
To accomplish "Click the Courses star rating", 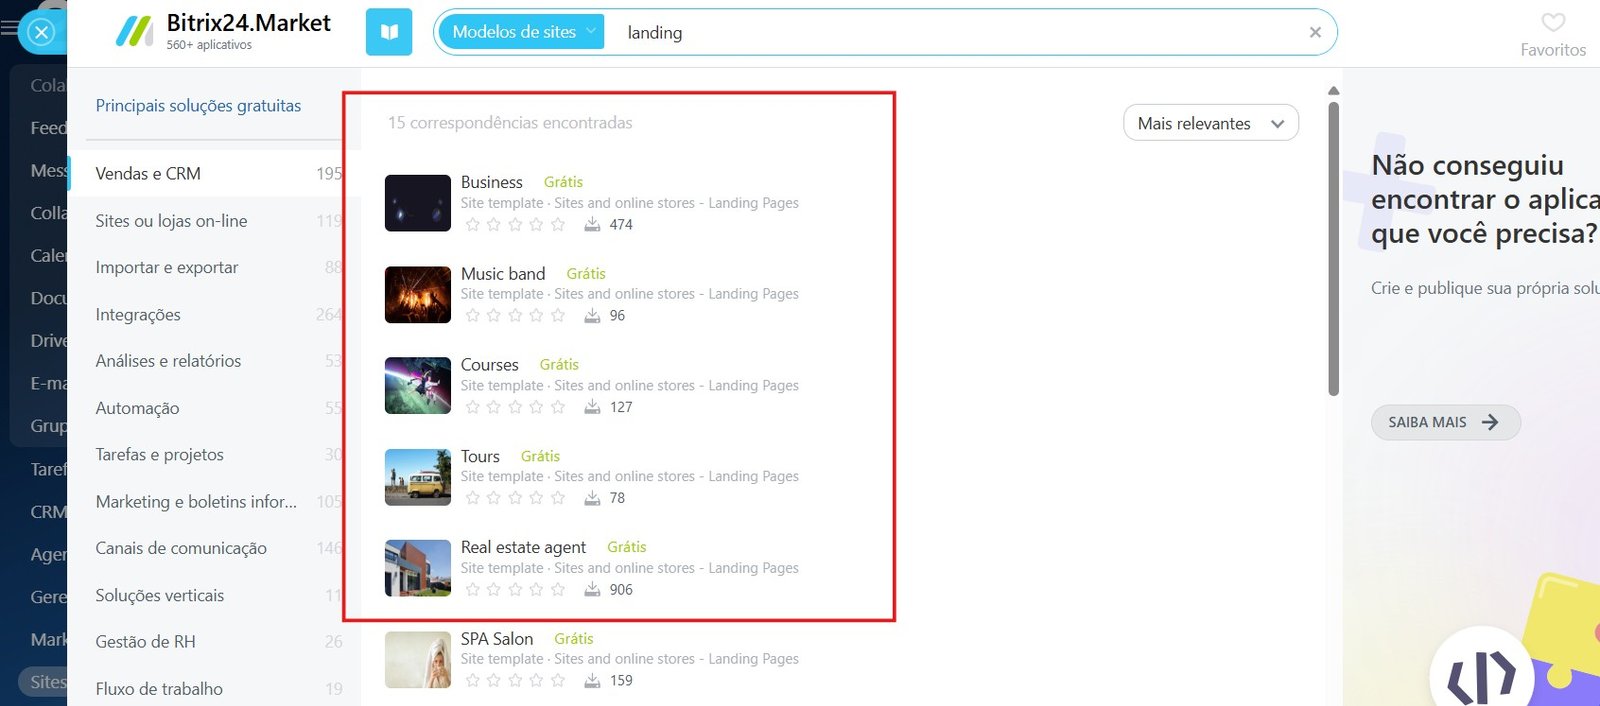I will [515, 407].
